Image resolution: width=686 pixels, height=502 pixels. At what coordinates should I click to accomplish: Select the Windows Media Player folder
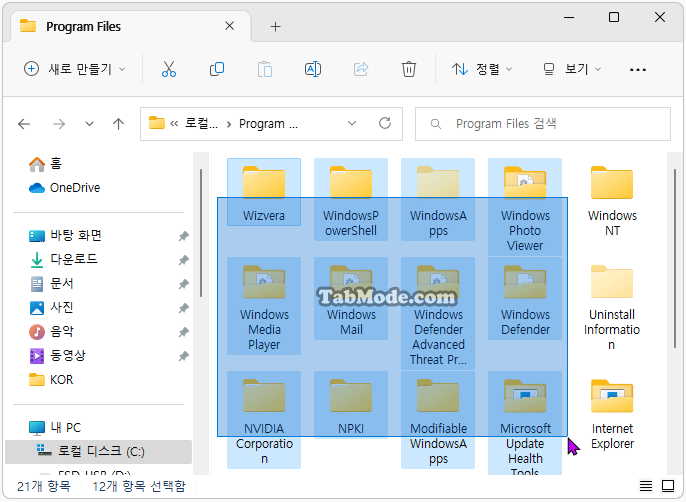click(x=264, y=306)
